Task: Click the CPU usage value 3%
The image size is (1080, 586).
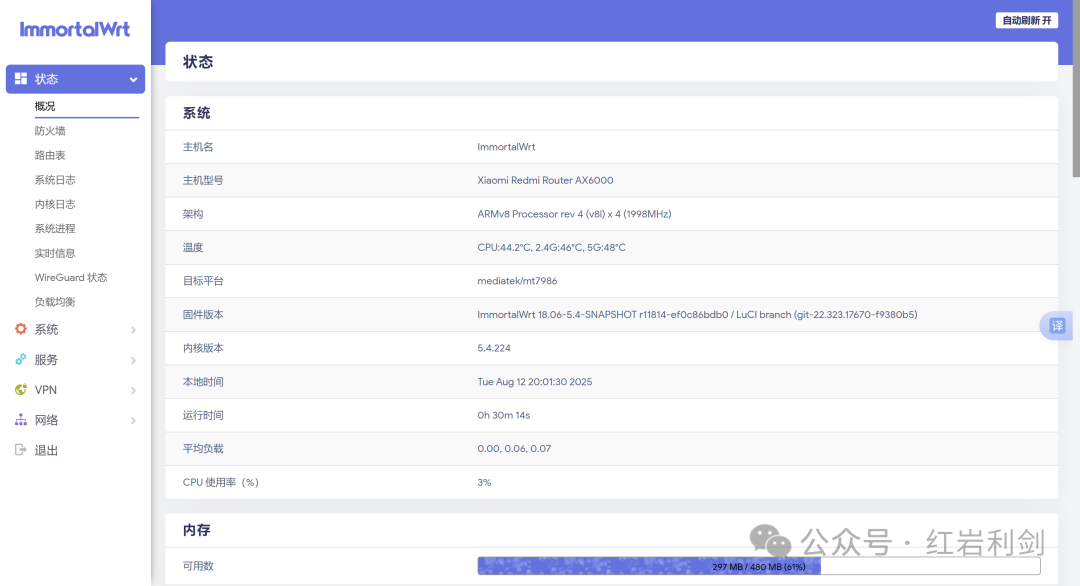Action: (x=484, y=482)
